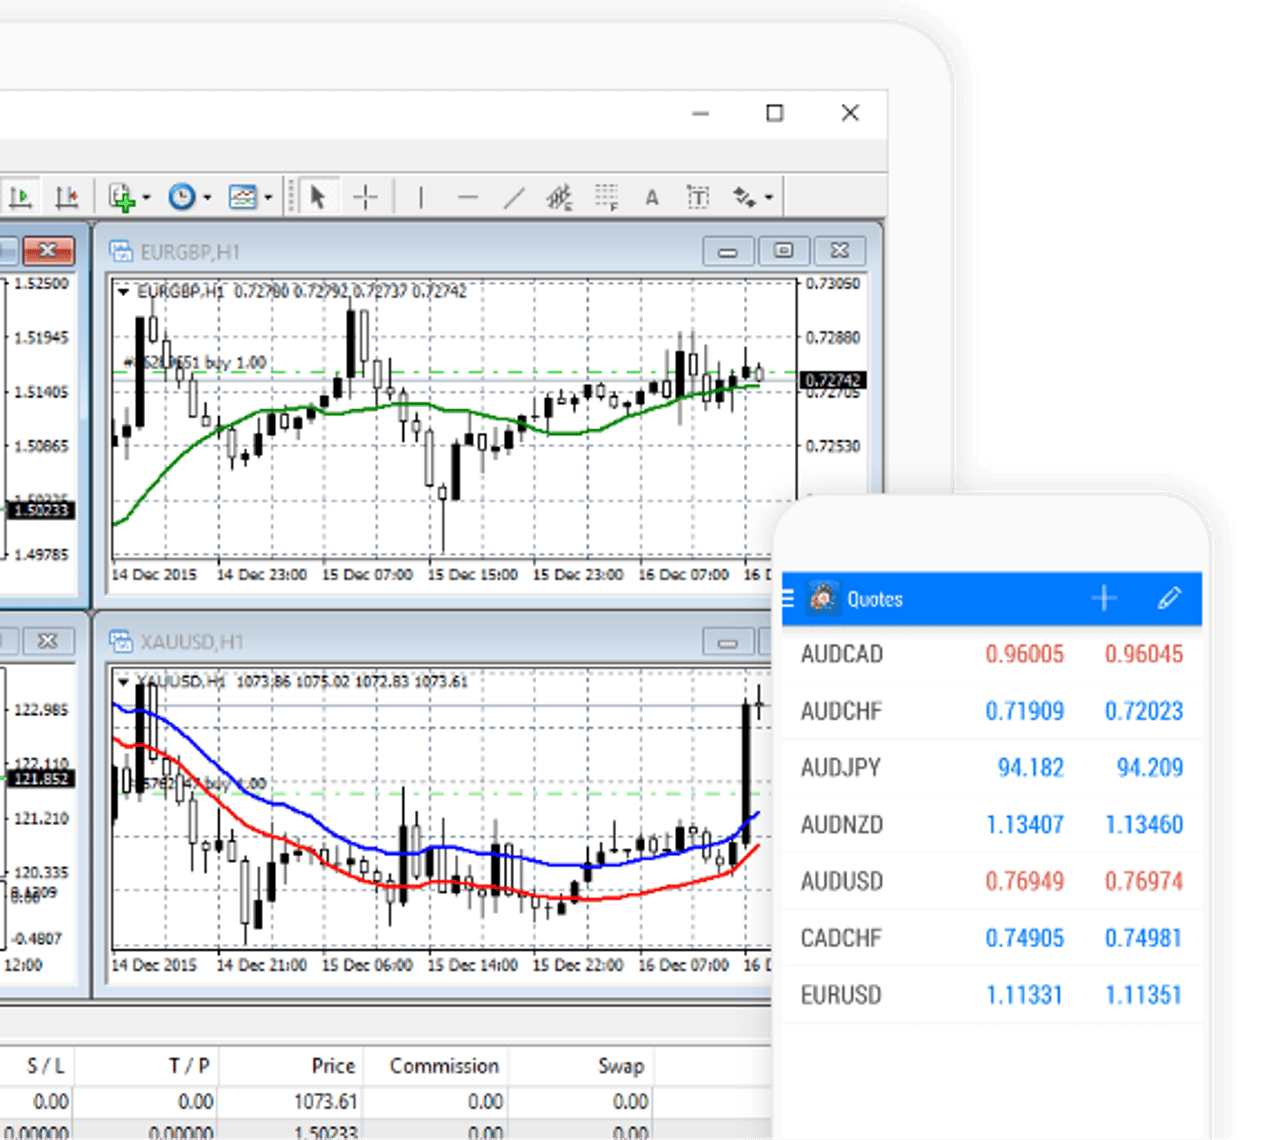The image size is (1280, 1140).
Task: Click the plus icon in Quotes header
Action: click(1104, 599)
